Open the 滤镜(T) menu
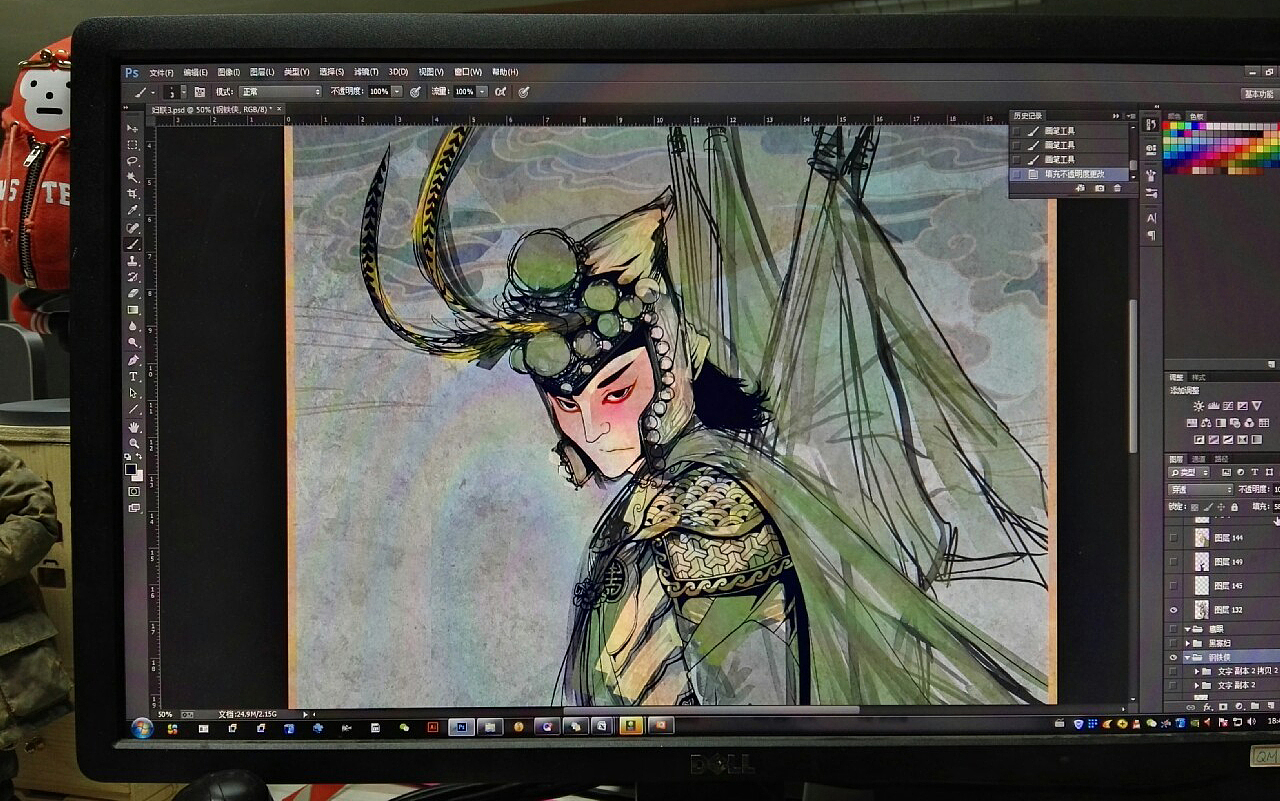 (366, 73)
